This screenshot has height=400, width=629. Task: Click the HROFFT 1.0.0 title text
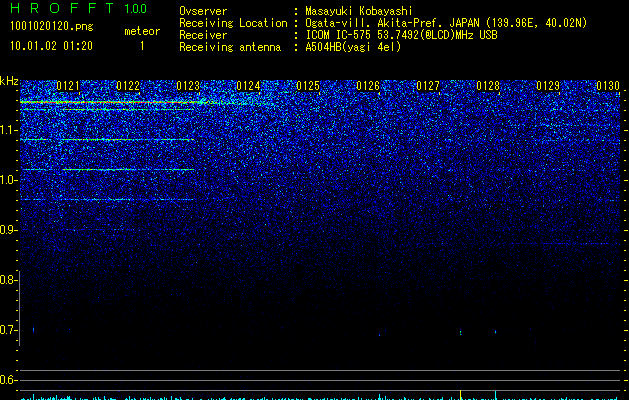pyautogui.click(x=79, y=8)
